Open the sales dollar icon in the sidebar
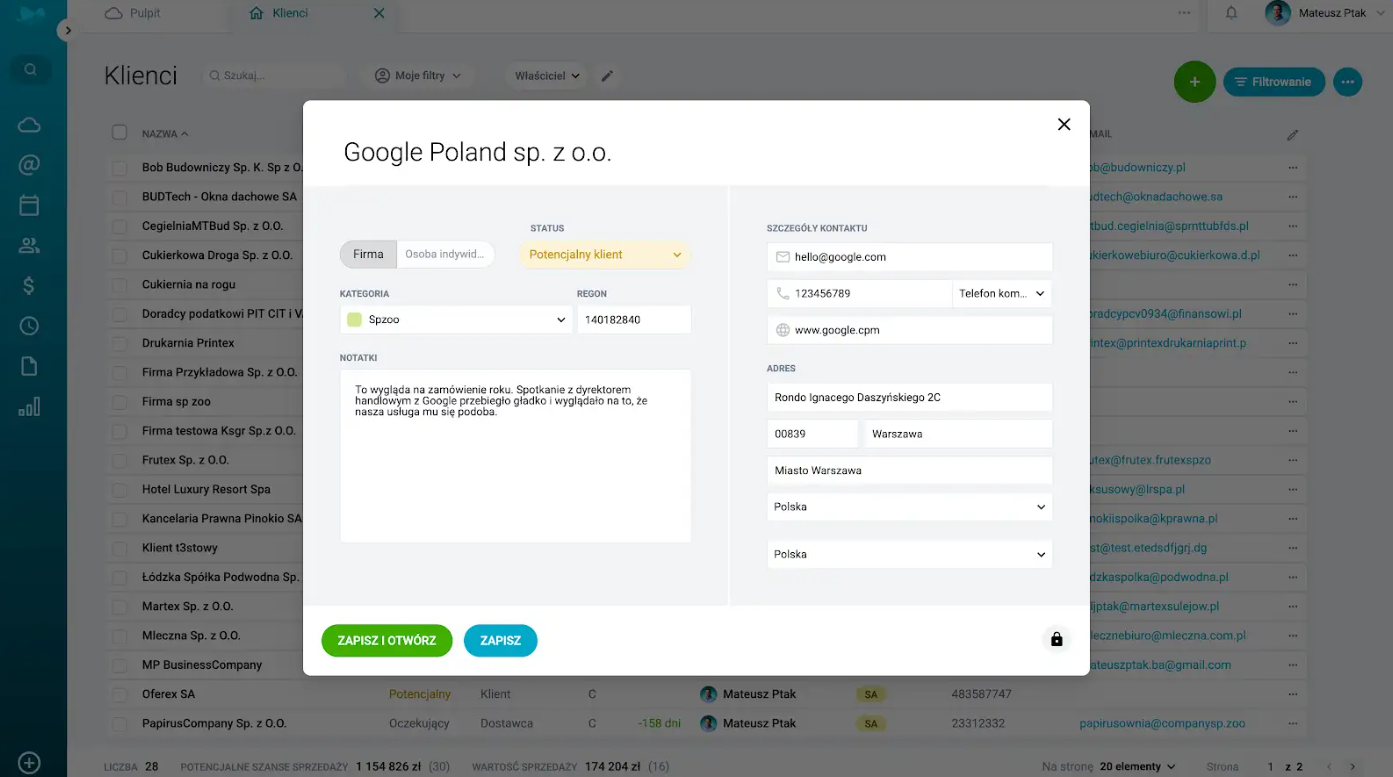 point(29,286)
